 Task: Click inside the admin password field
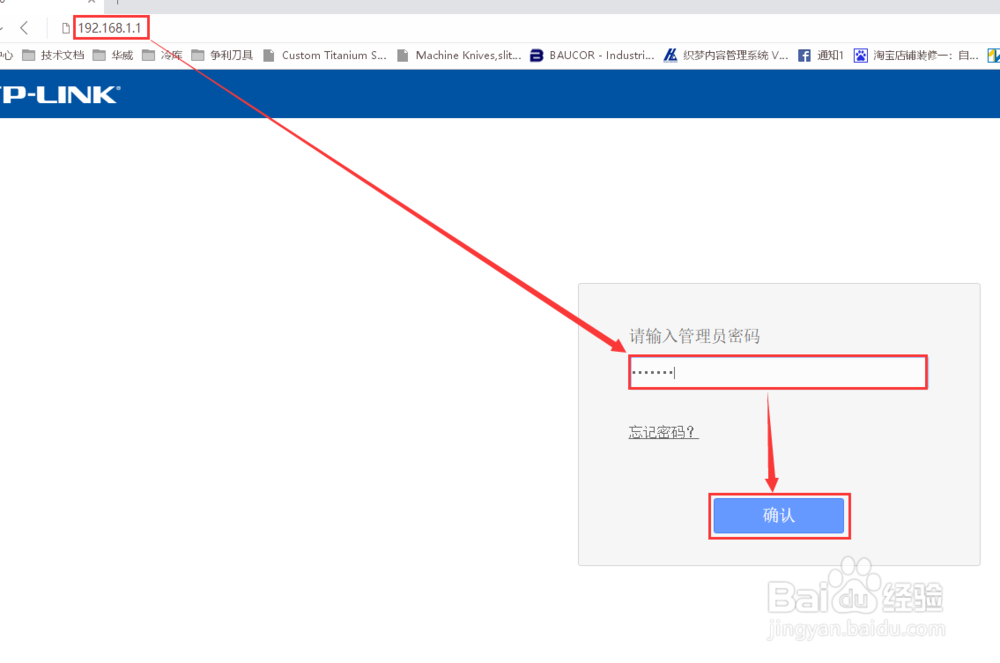click(778, 371)
